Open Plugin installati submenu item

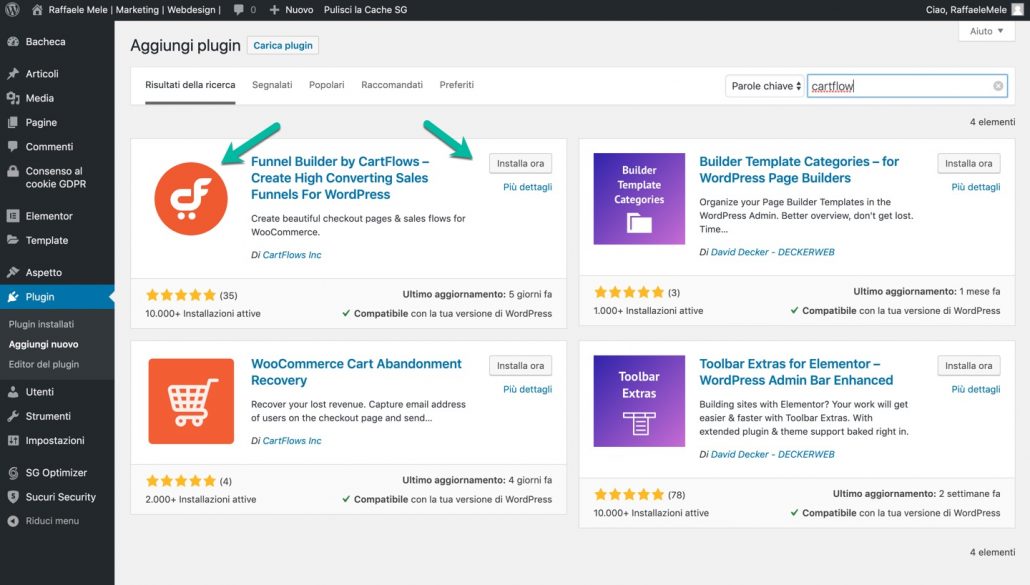point(41,324)
